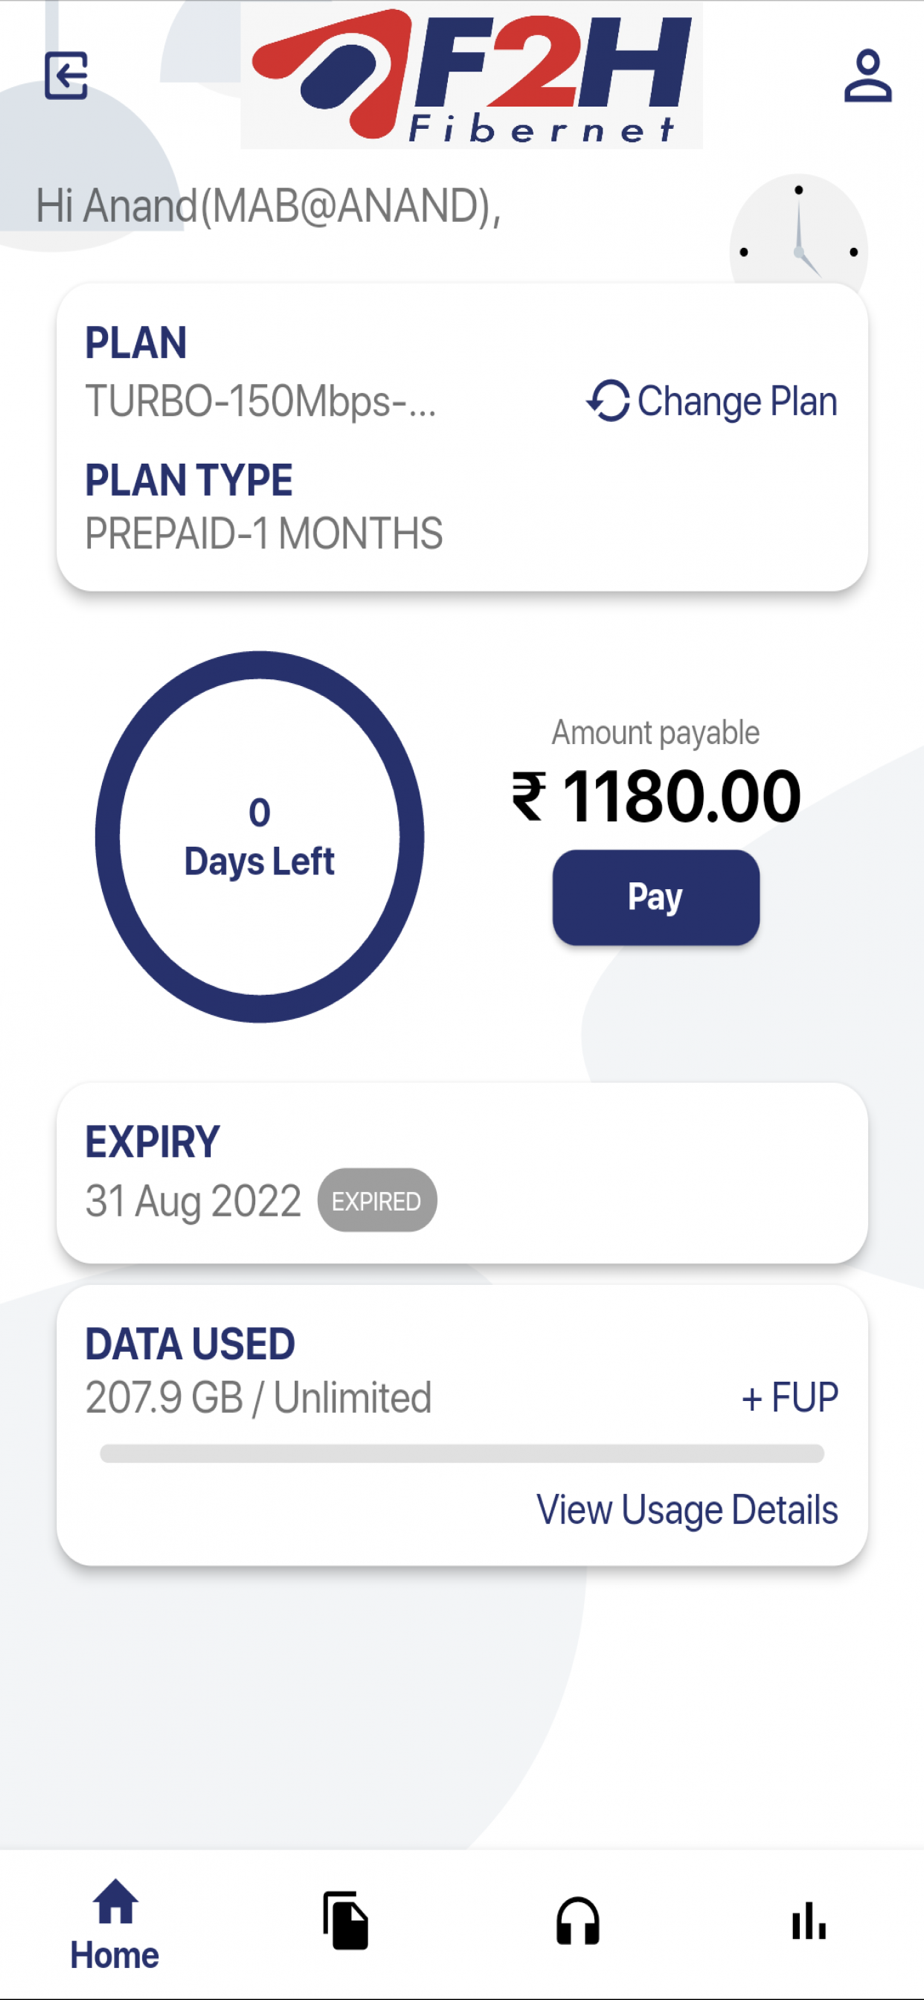Tap the + FUP label
This screenshot has height=2000, width=924.
(x=789, y=1397)
